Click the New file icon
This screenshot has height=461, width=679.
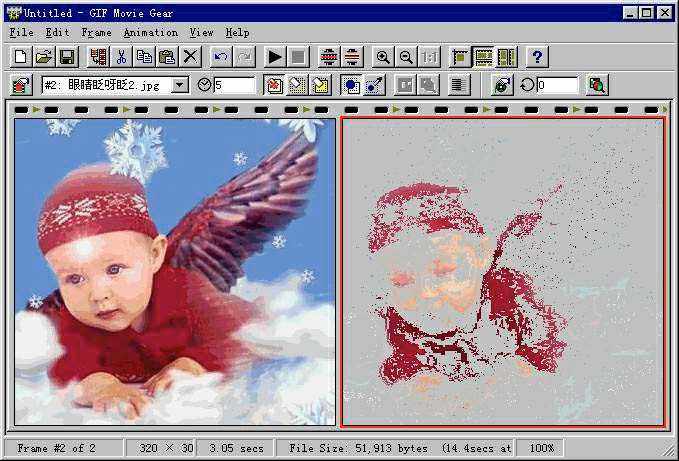point(21,58)
